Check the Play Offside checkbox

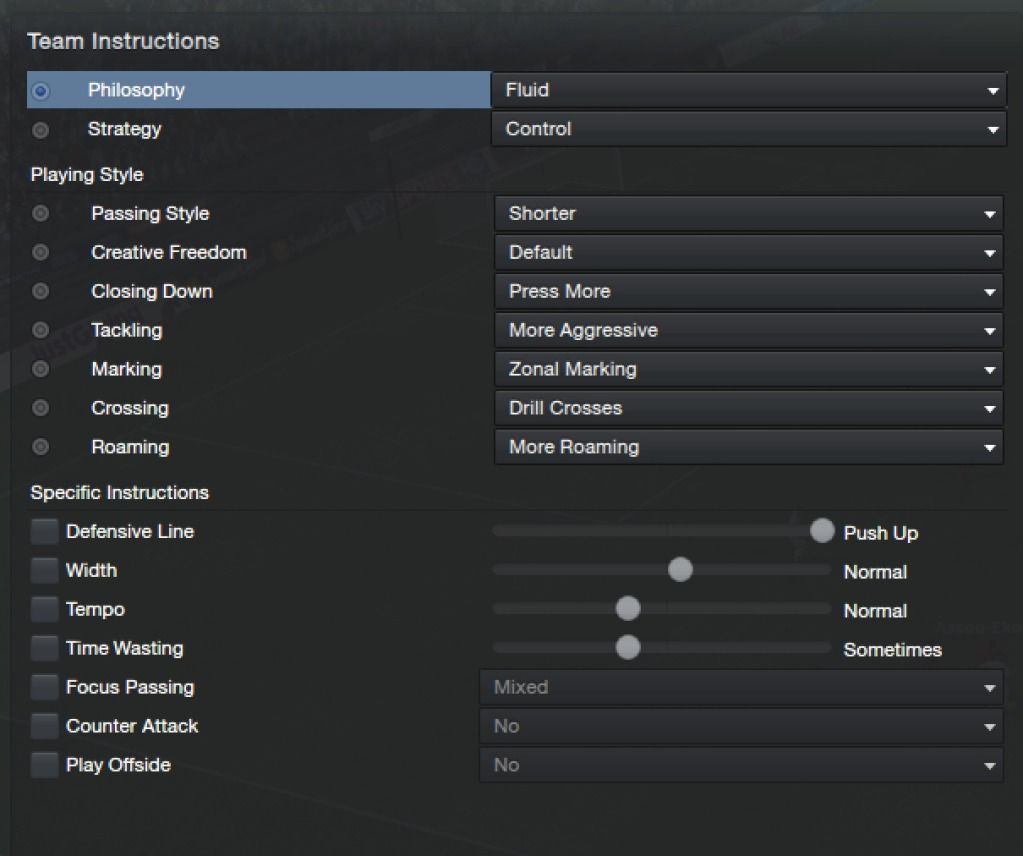tap(44, 765)
